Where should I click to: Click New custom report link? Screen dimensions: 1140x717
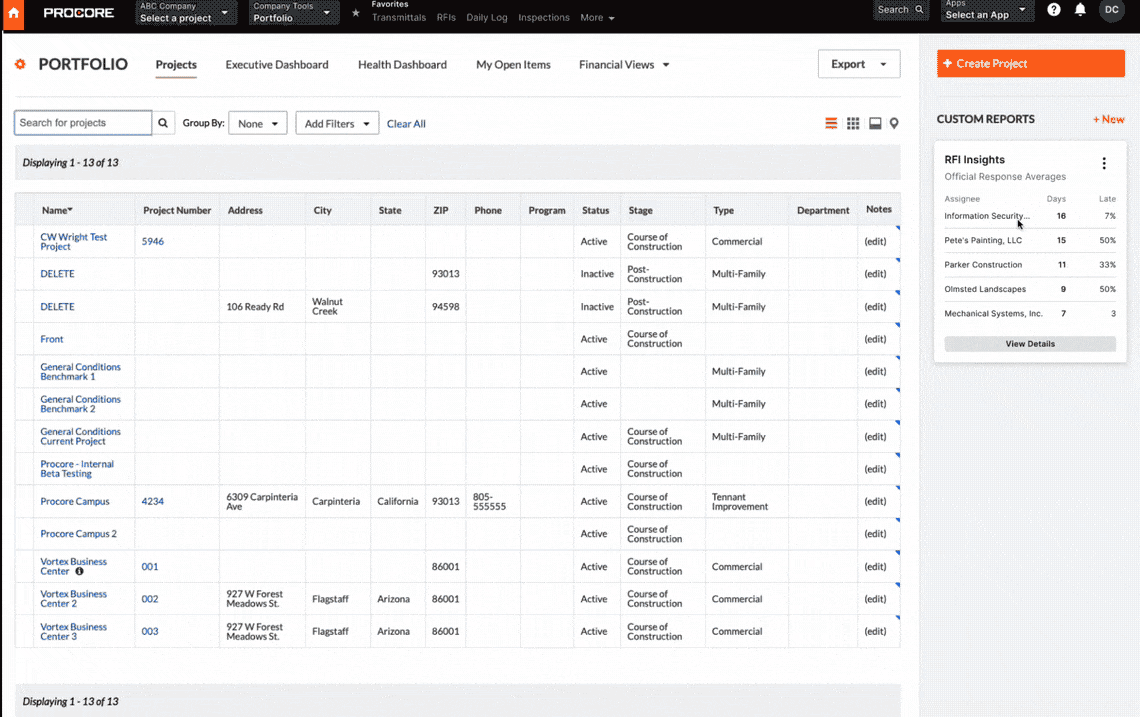pyautogui.click(x=1108, y=119)
